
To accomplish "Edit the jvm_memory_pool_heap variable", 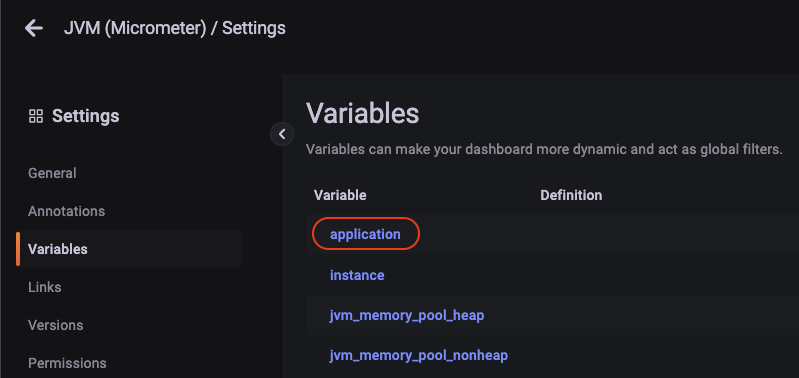I will (x=407, y=315).
